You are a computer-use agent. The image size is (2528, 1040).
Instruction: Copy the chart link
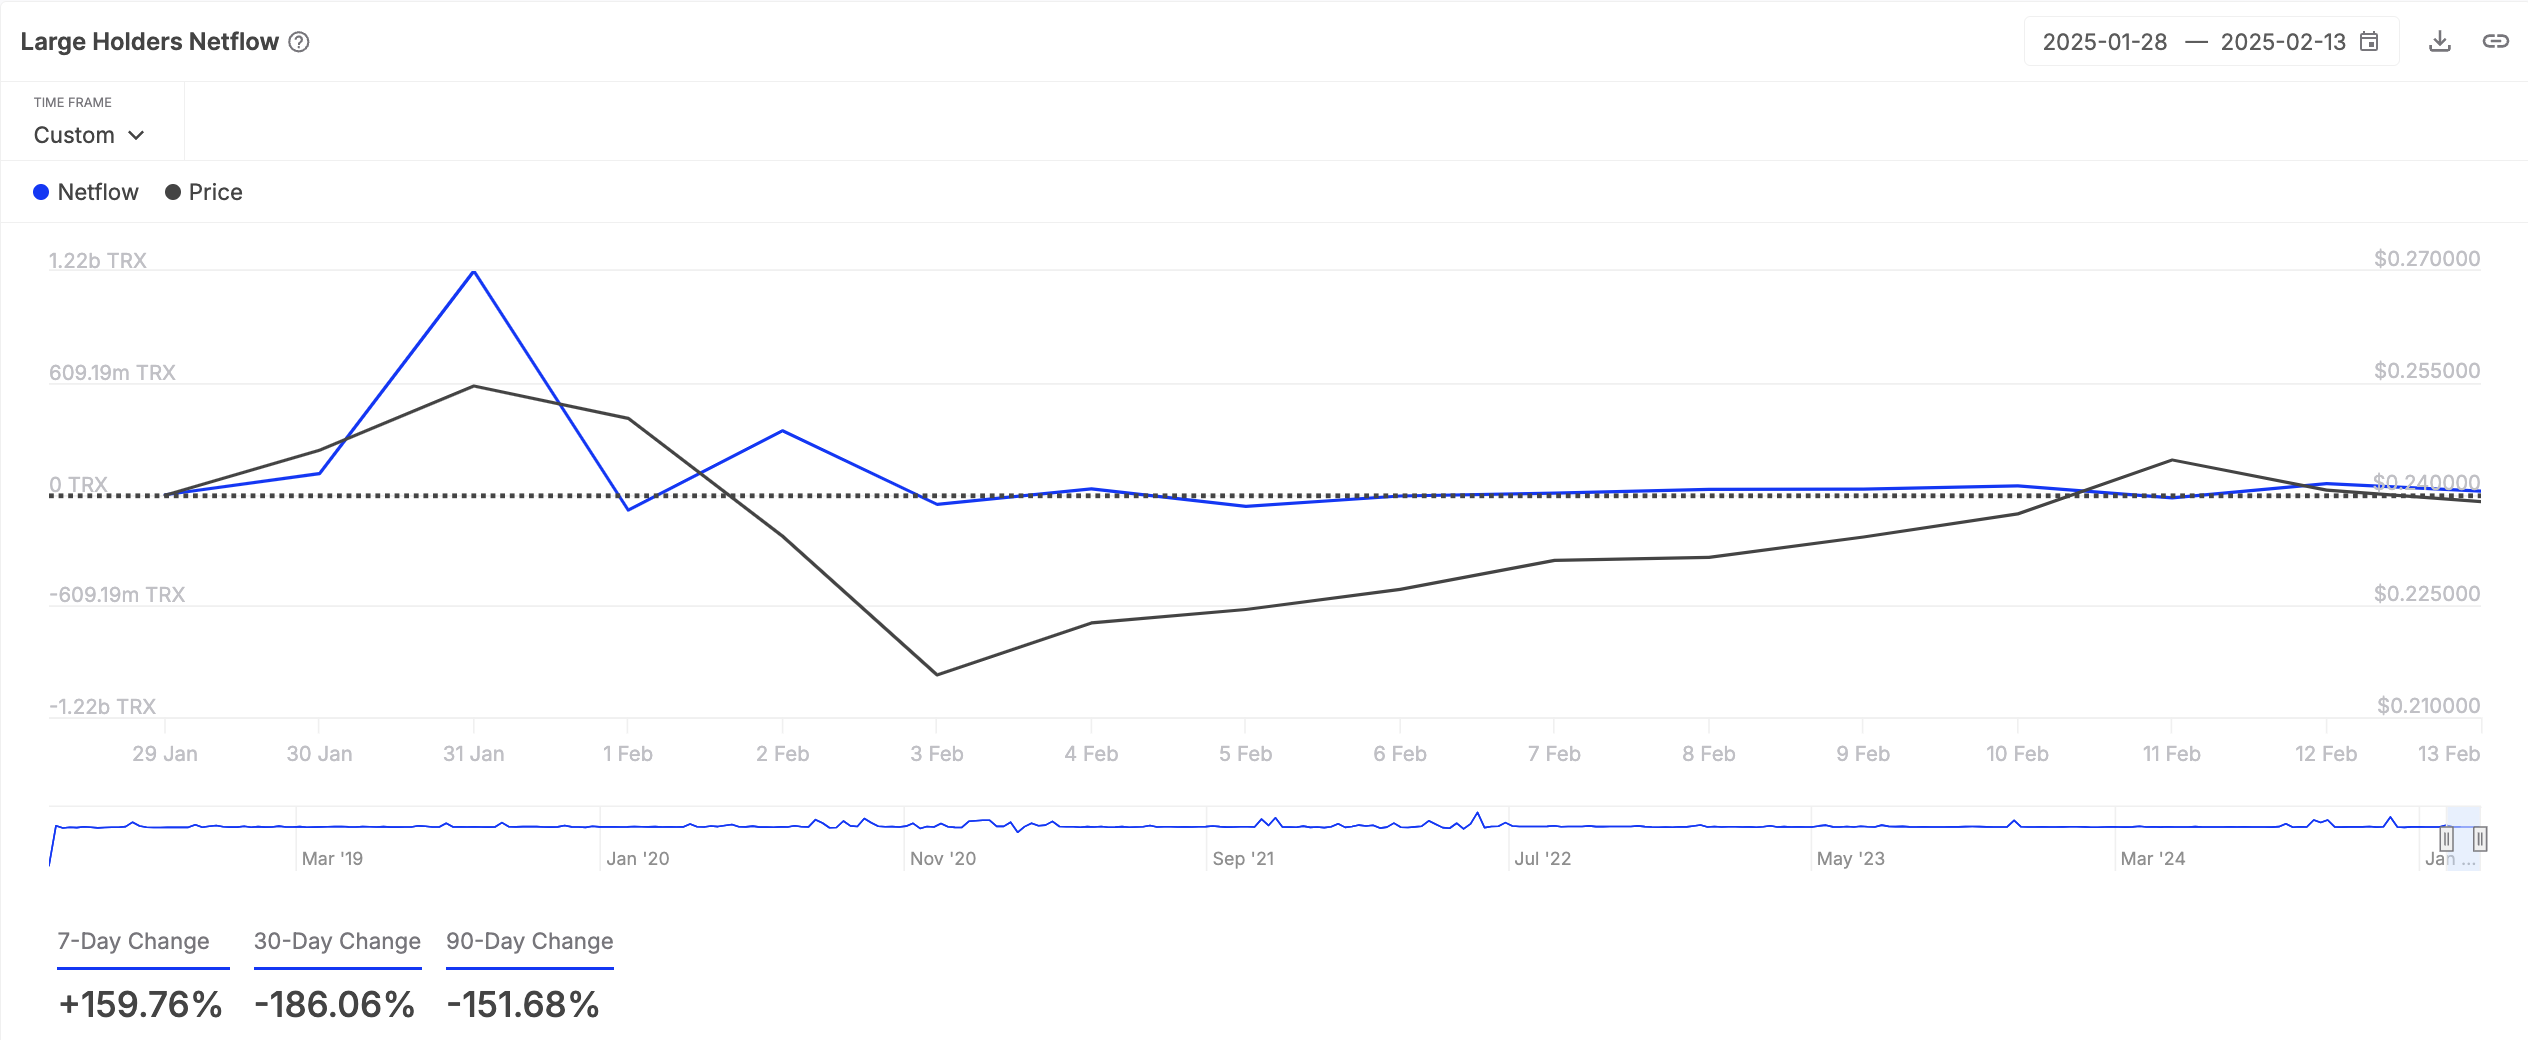click(2496, 42)
